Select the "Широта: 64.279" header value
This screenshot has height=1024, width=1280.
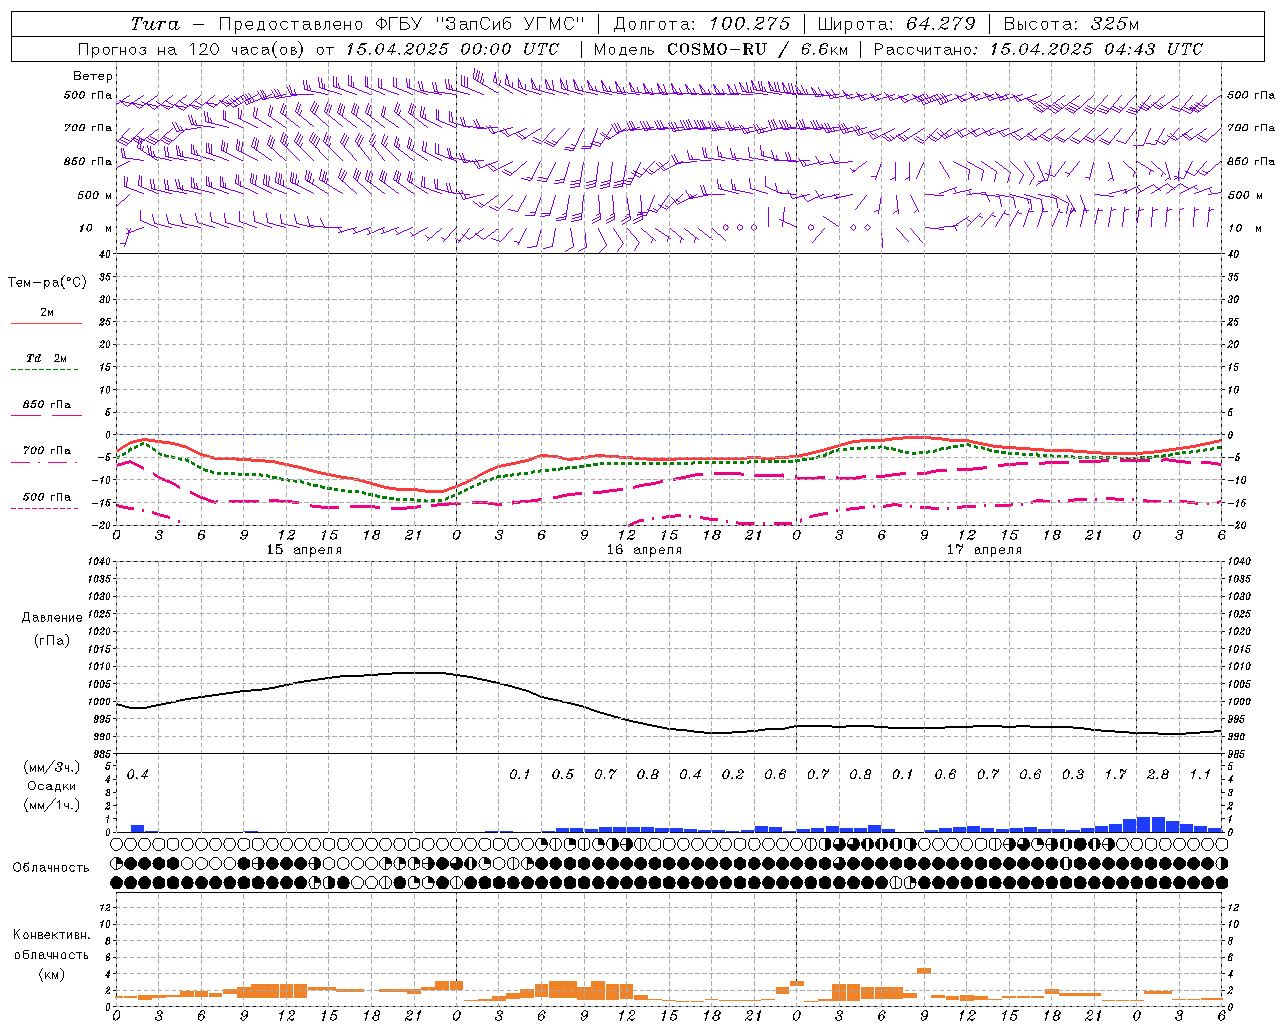(x=896, y=24)
